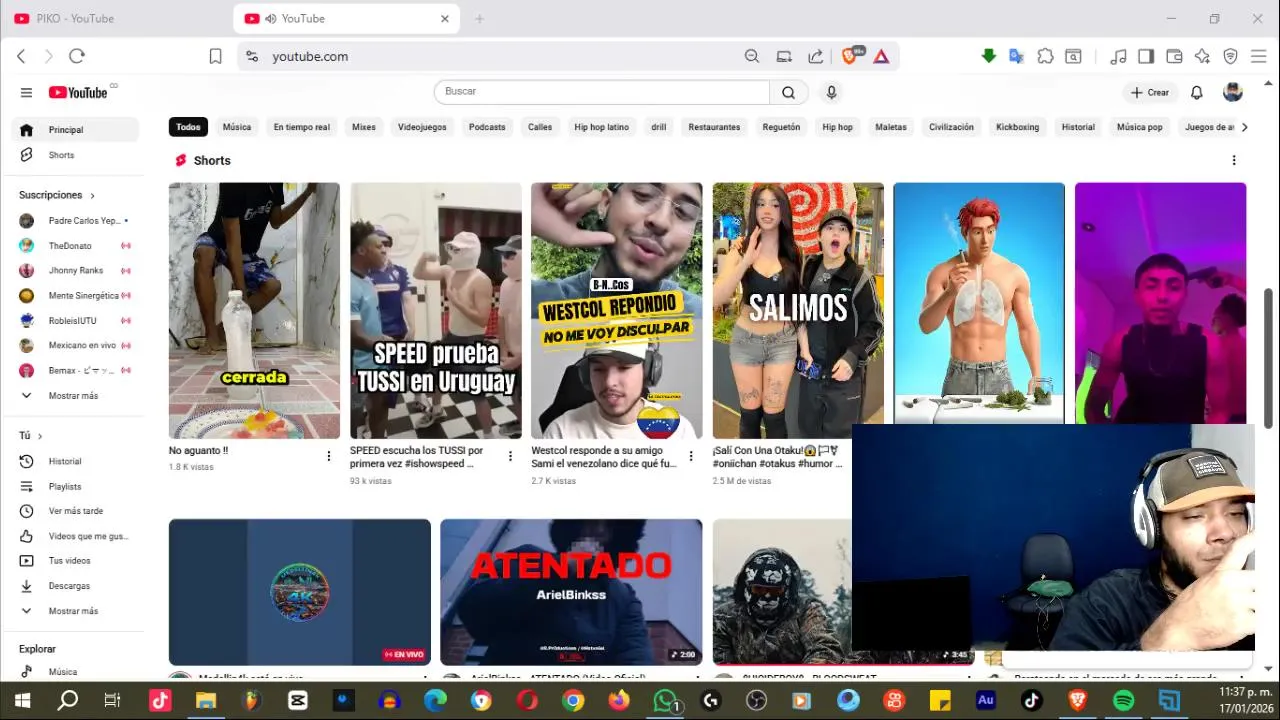Show more filter chips with the right arrow
The height and width of the screenshot is (720, 1280).
[1244, 127]
